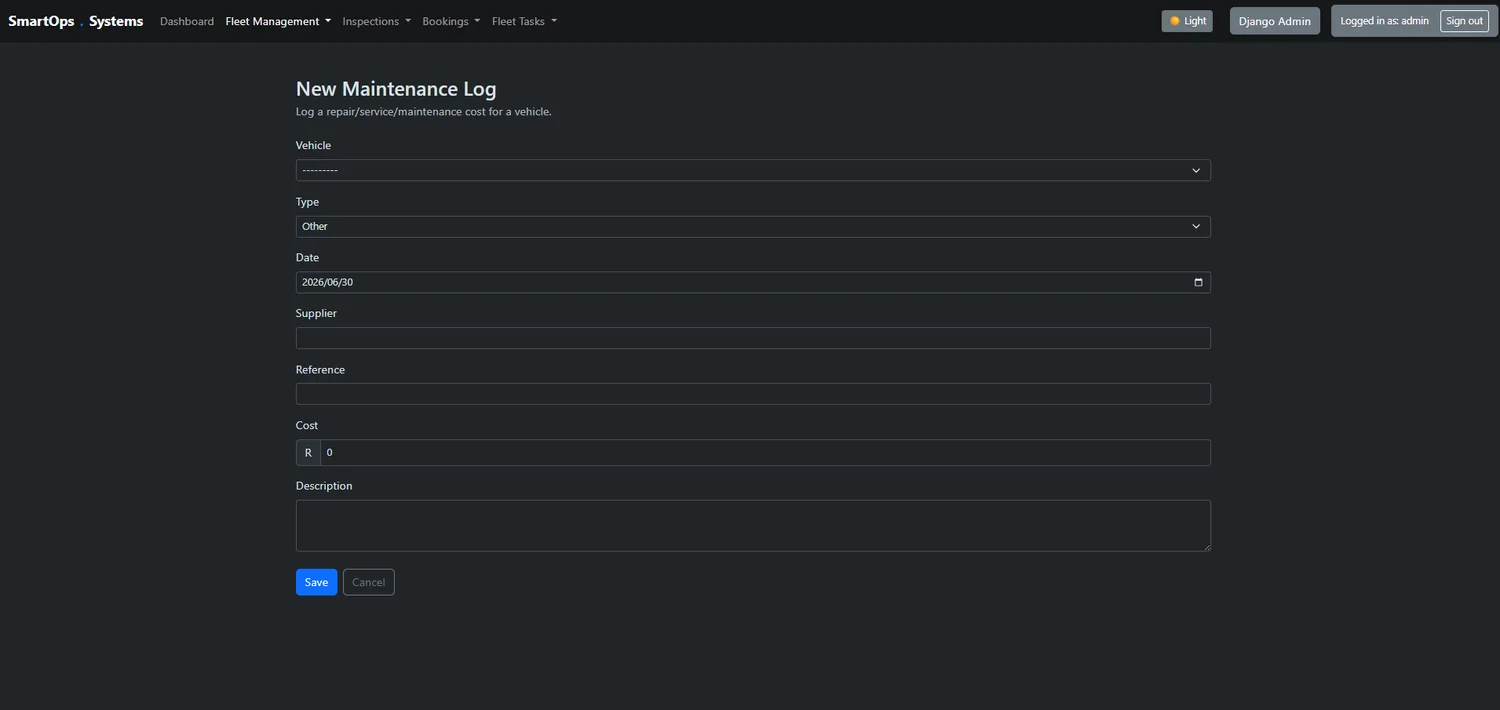This screenshot has height=710, width=1500.
Task: Click into the Supplier field
Action: 753,338
